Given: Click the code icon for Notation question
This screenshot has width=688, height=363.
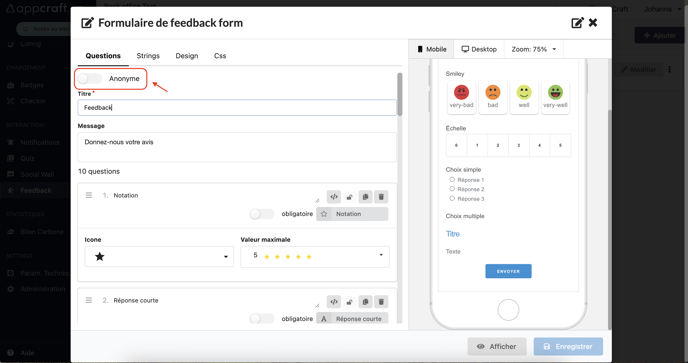Looking at the screenshot, I should pos(333,197).
